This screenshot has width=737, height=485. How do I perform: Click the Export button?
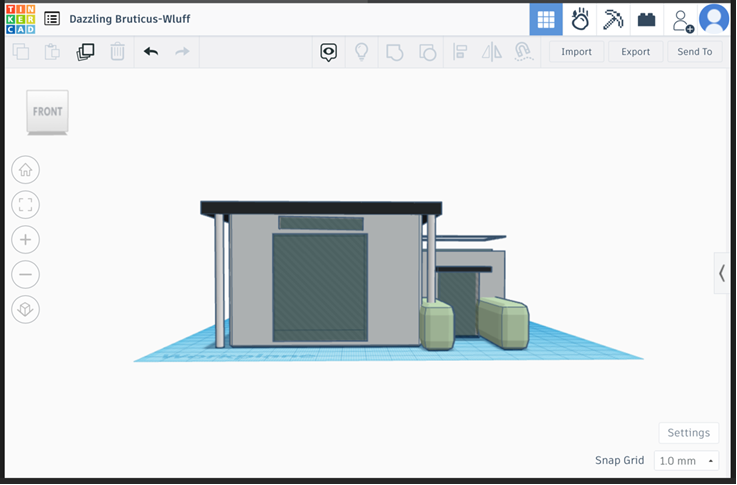click(x=635, y=52)
